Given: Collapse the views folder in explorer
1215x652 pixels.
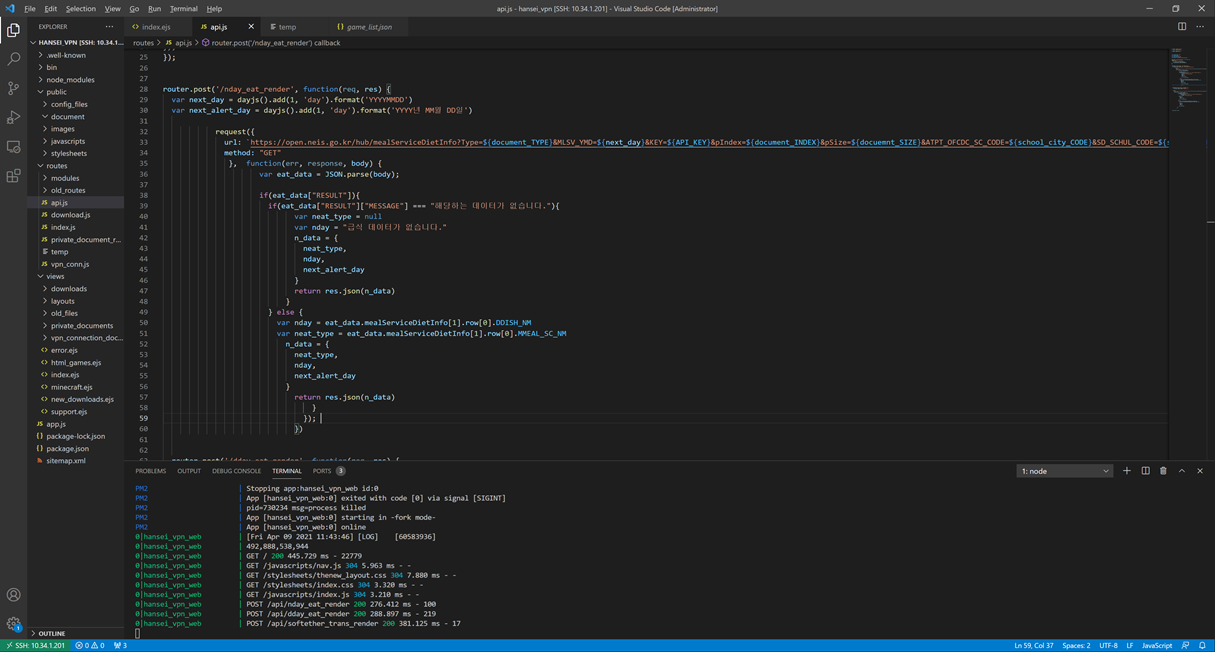Looking at the screenshot, I should [55, 276].
